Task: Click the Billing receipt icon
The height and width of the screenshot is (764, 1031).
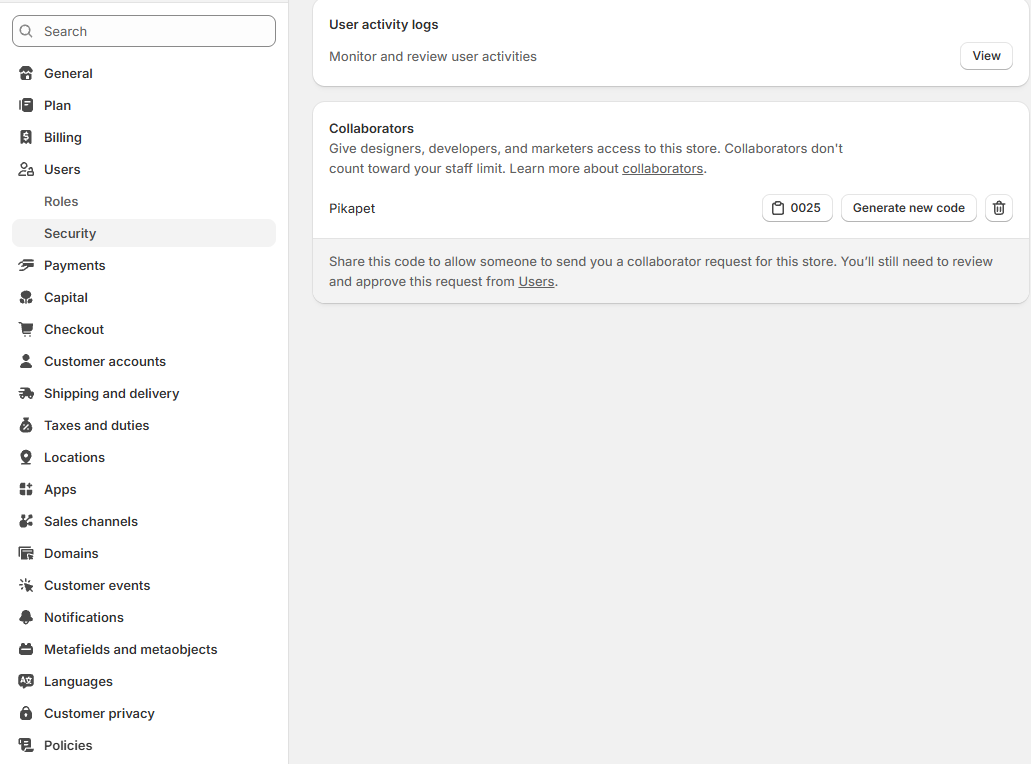Action: click(26, 137)
